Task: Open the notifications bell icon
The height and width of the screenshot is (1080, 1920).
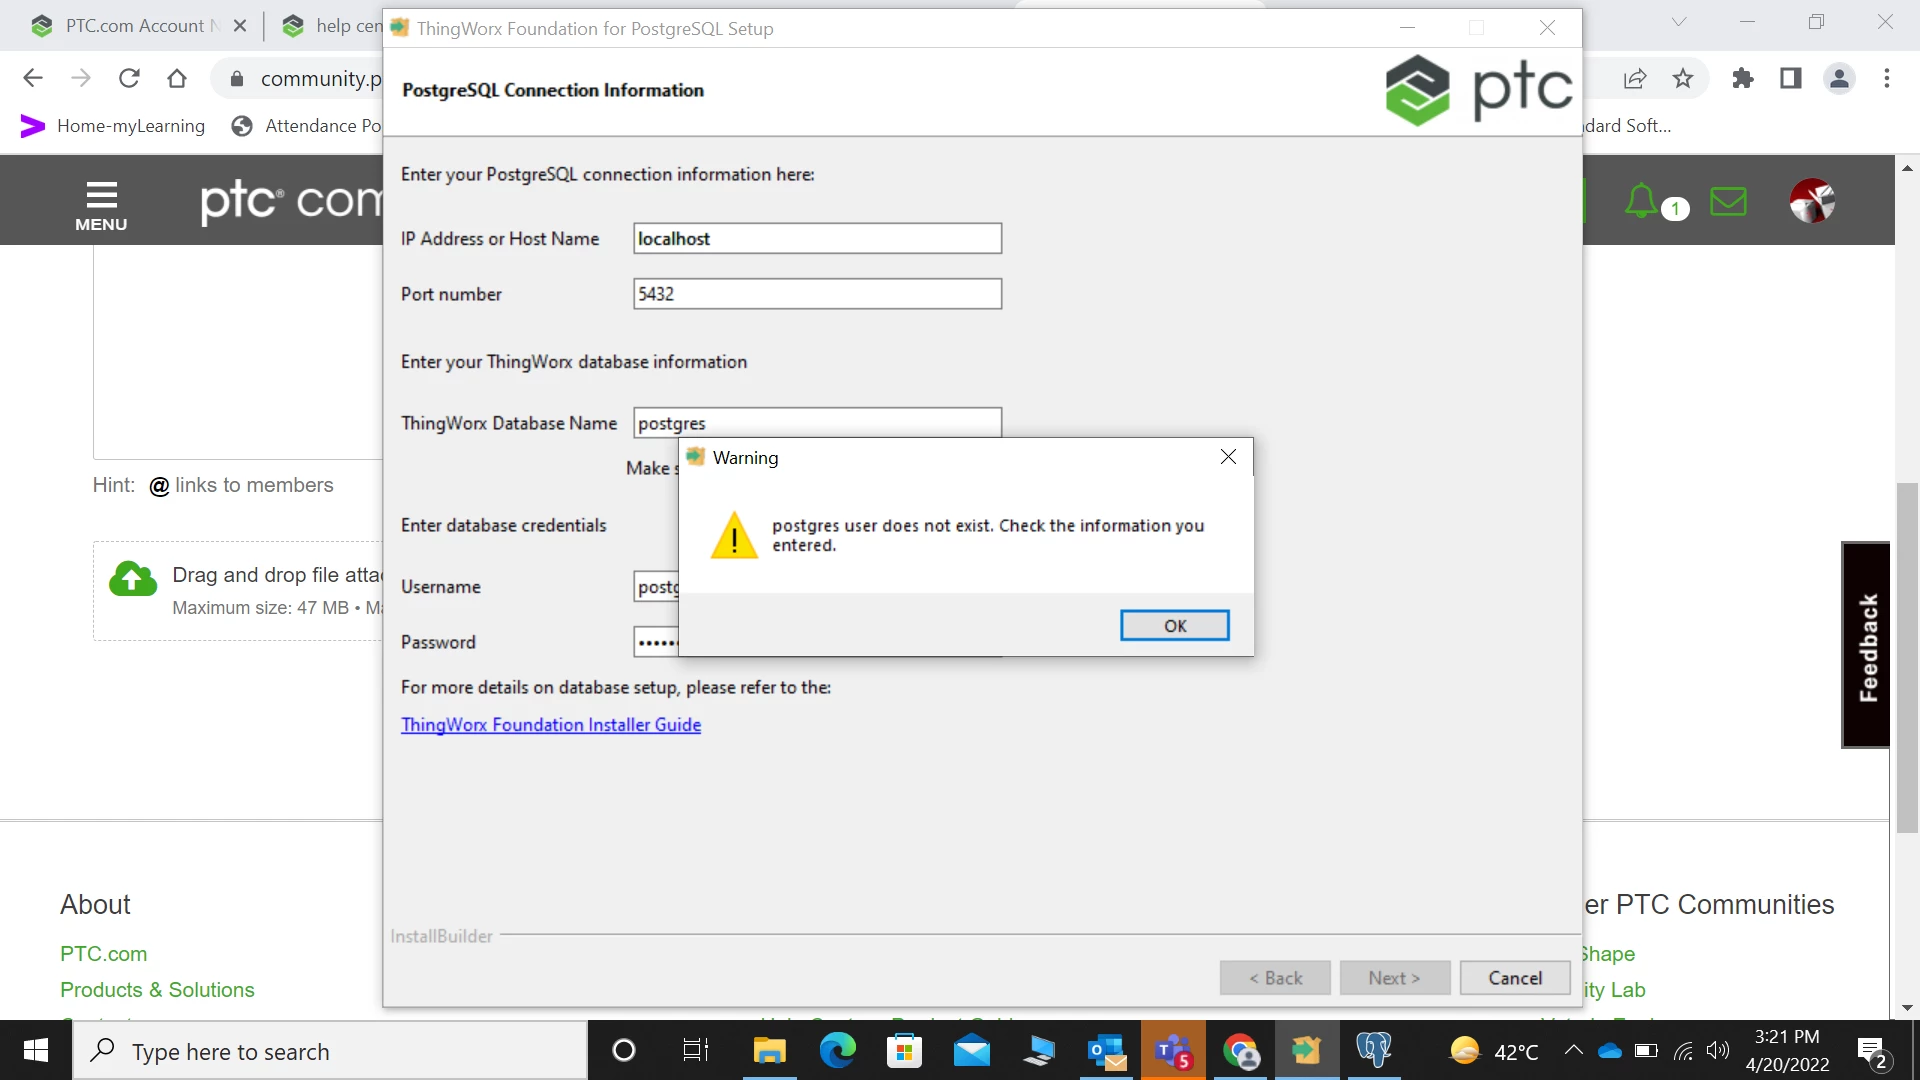Action: point(1641,202)
